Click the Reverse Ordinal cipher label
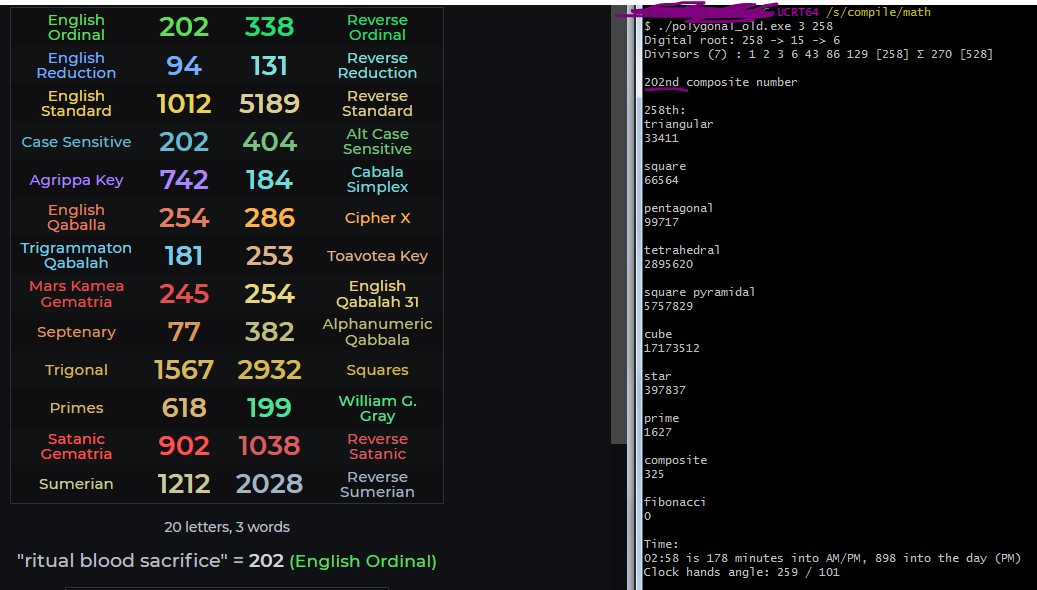This screenshot has width=1037, height=590. (378, 27)
